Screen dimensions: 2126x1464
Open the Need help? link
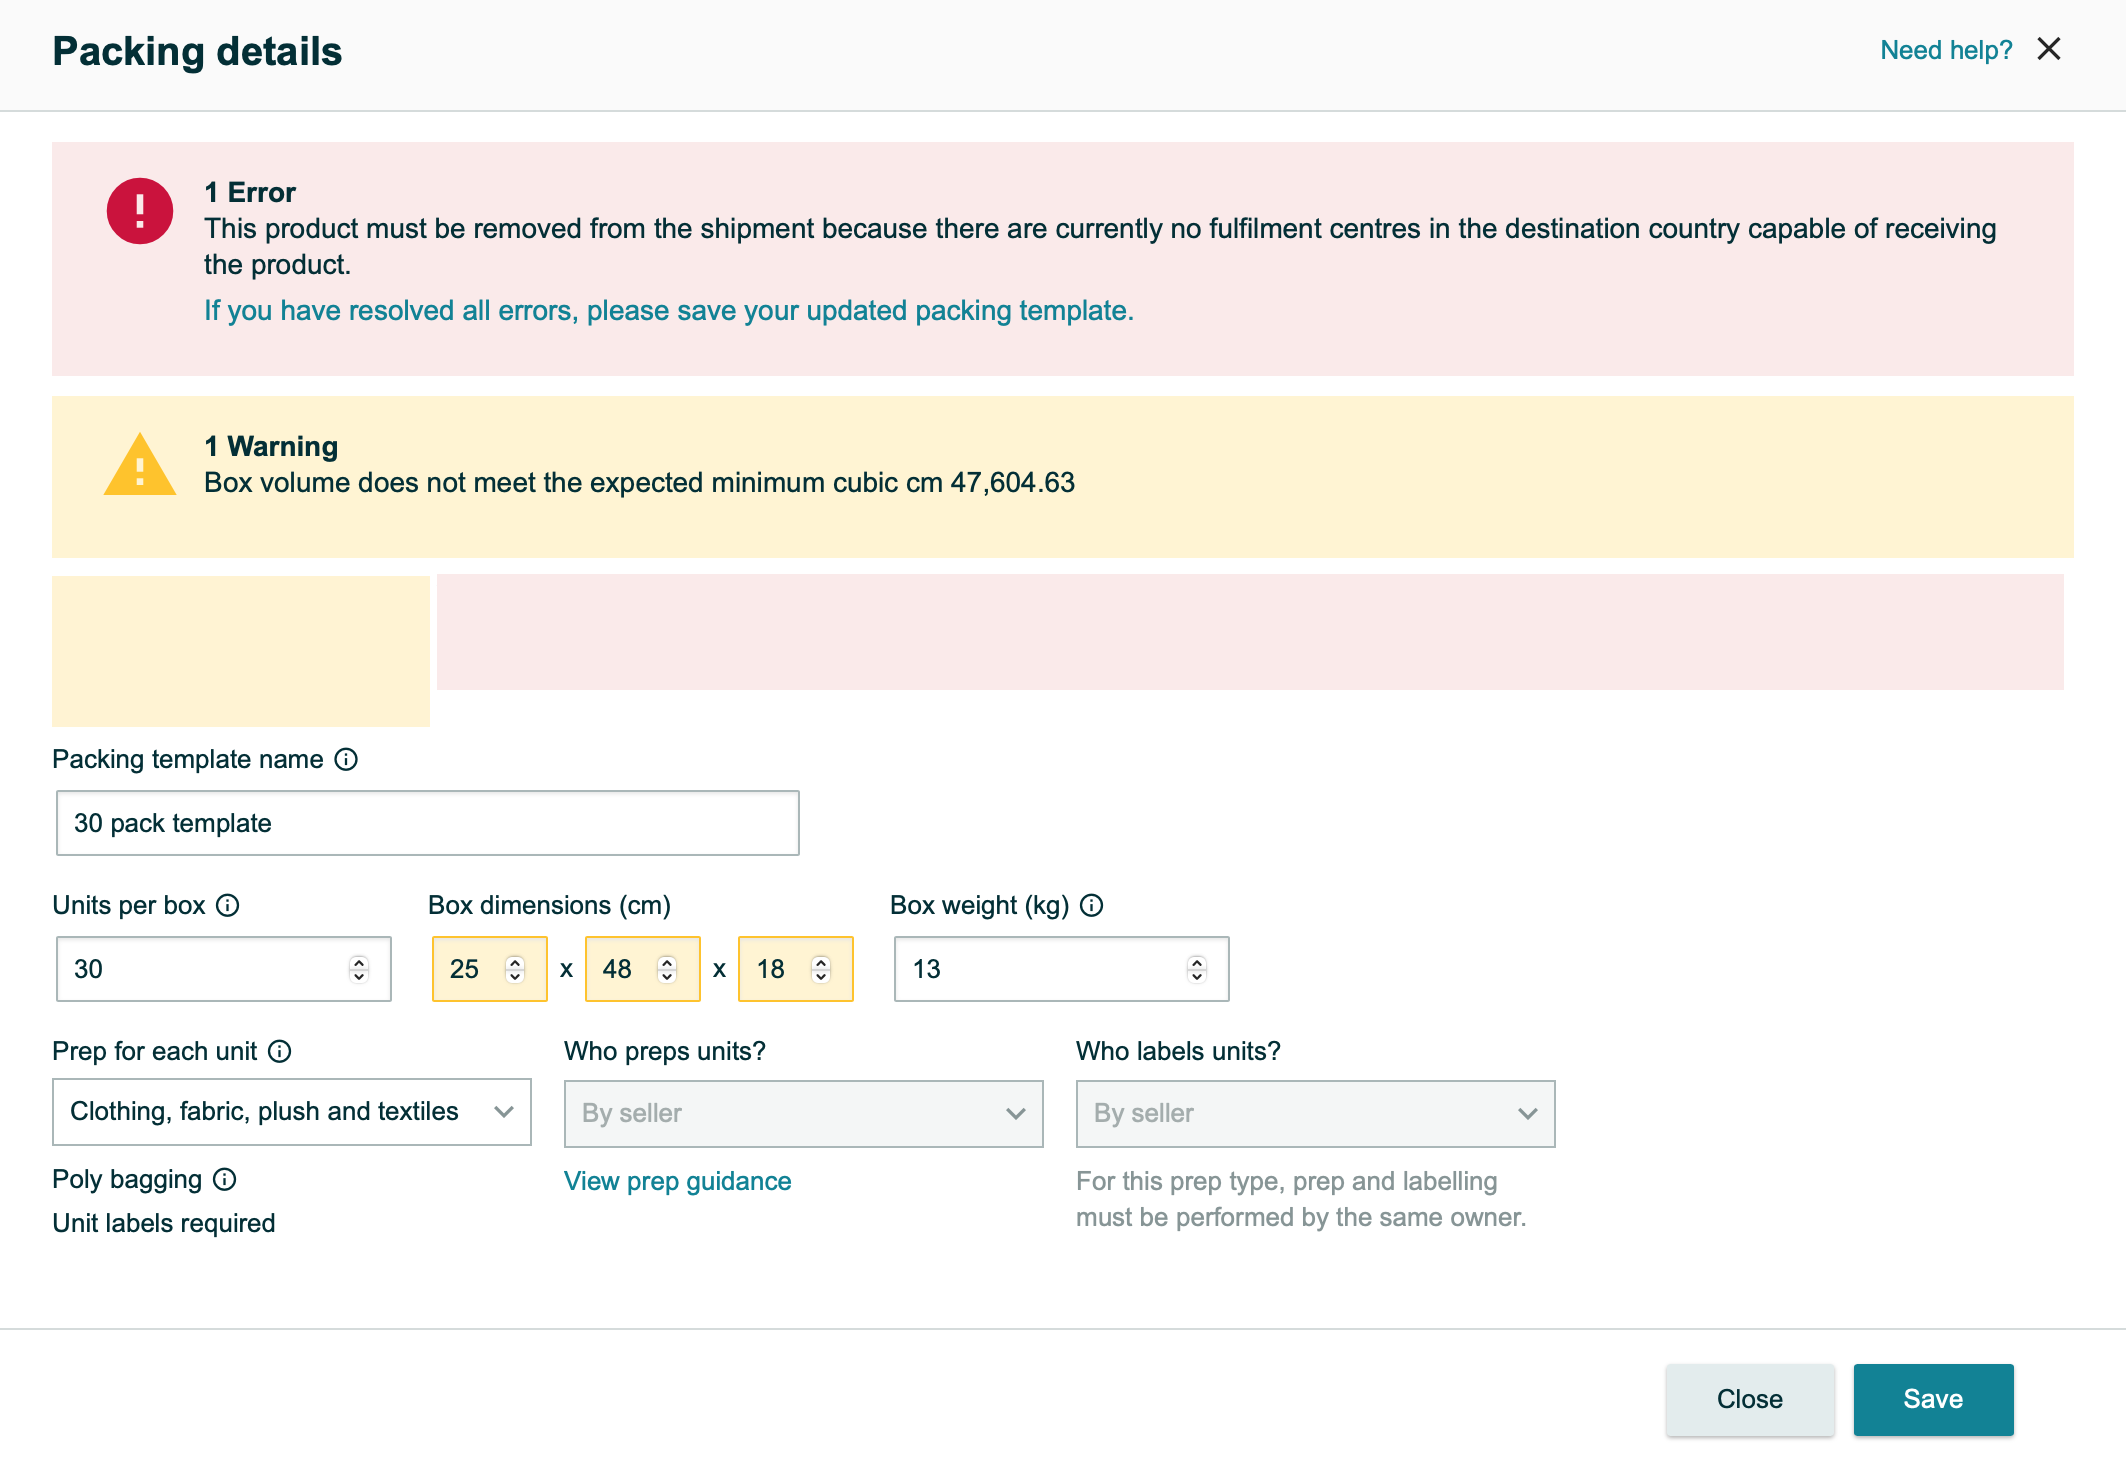1946,50
